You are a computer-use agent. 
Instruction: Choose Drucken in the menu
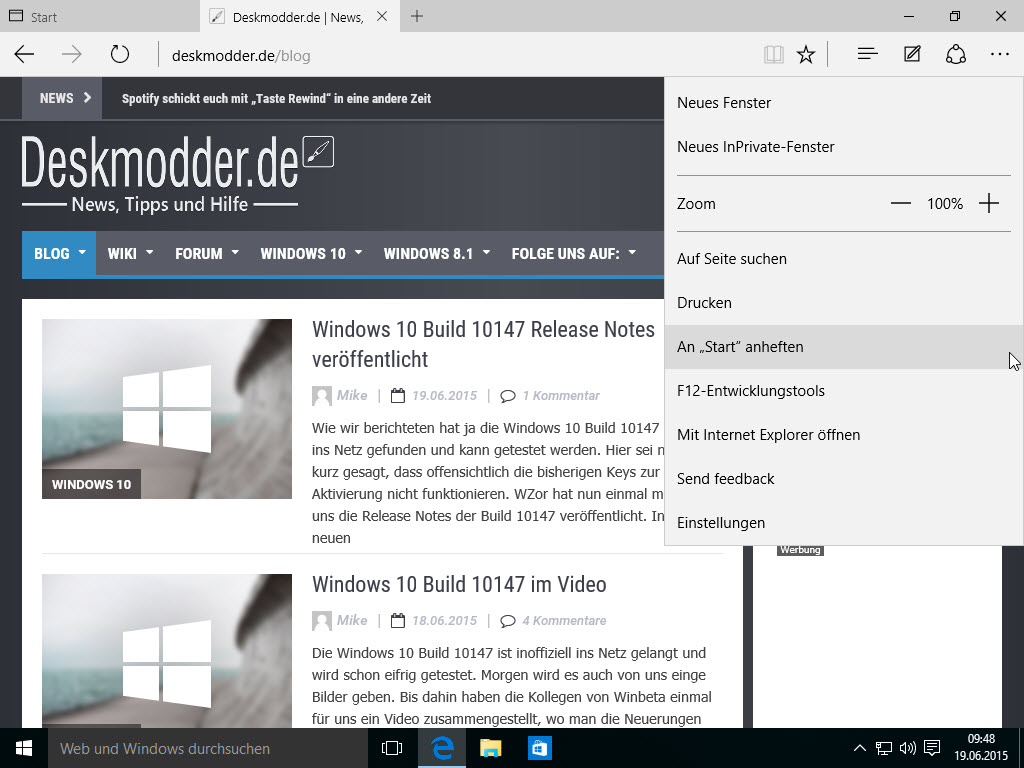coord(843,303)
